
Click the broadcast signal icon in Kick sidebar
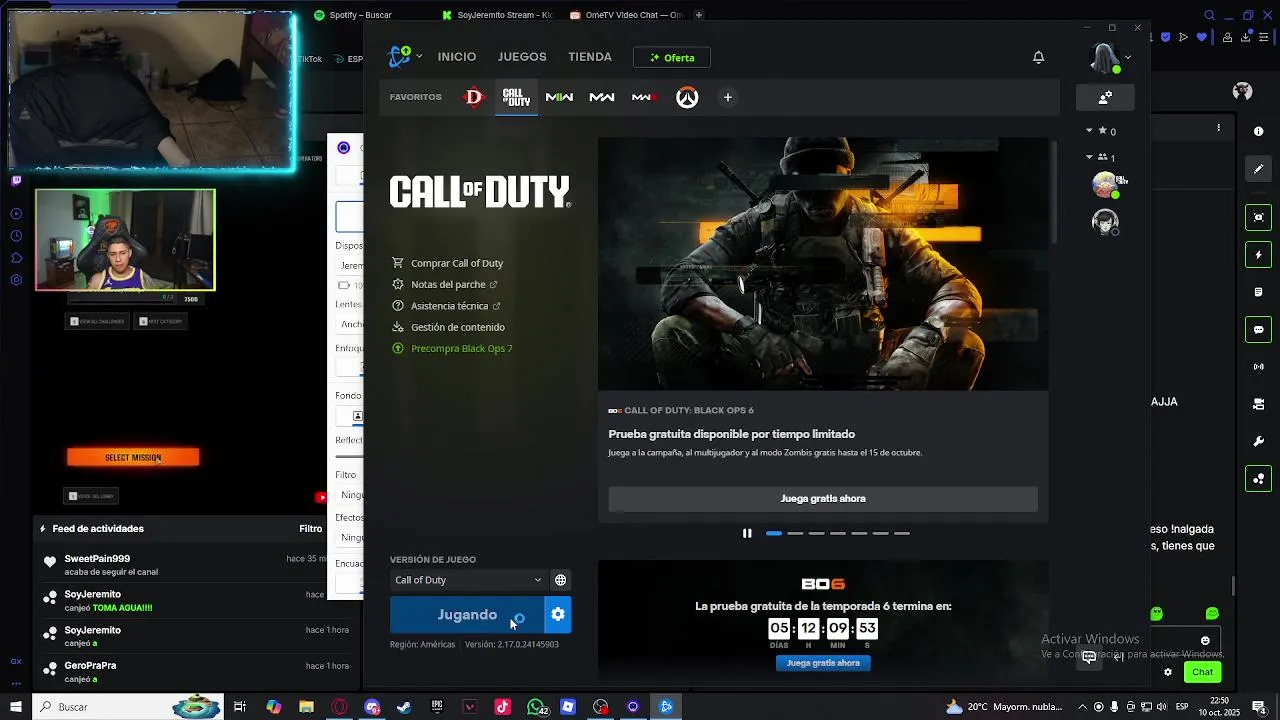coord(1258,367)
